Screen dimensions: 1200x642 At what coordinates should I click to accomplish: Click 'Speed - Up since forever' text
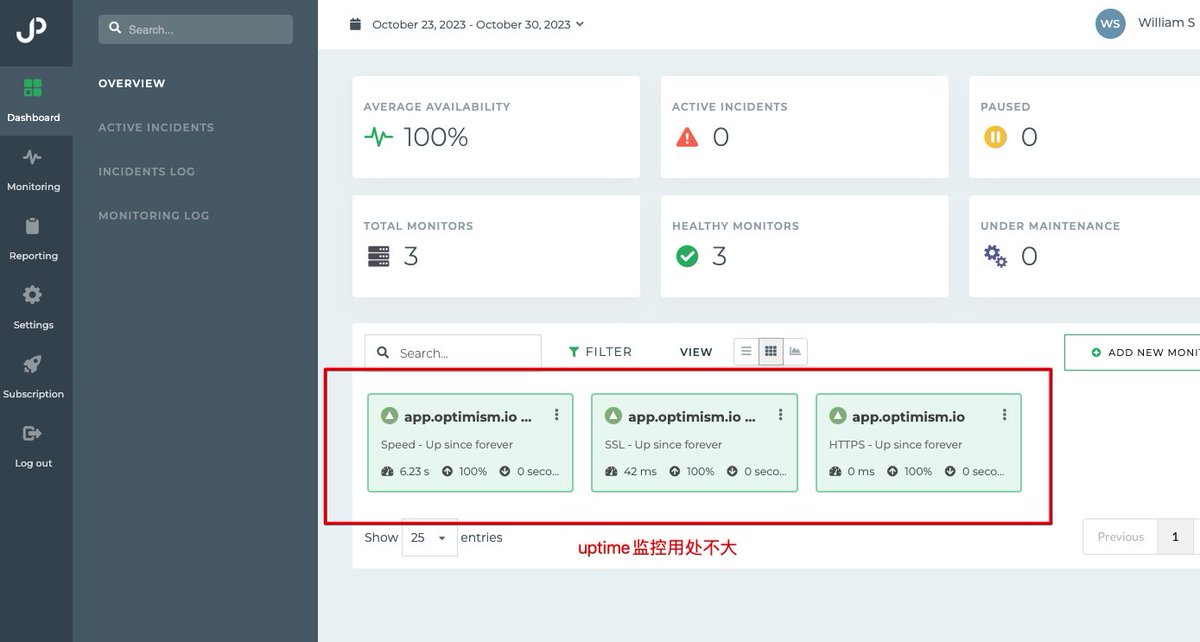[447, 444]
